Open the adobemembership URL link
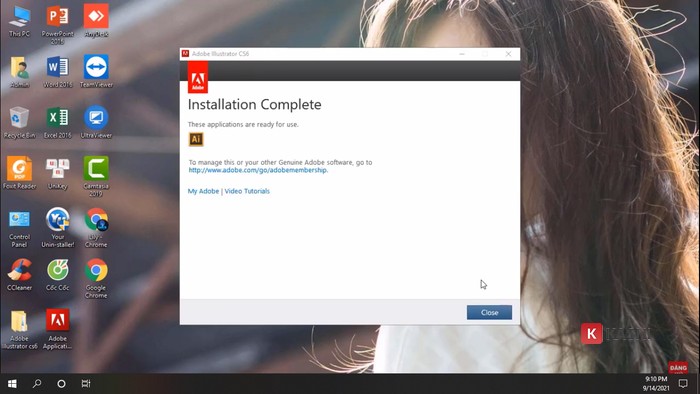700x394 pixels. 258,170
